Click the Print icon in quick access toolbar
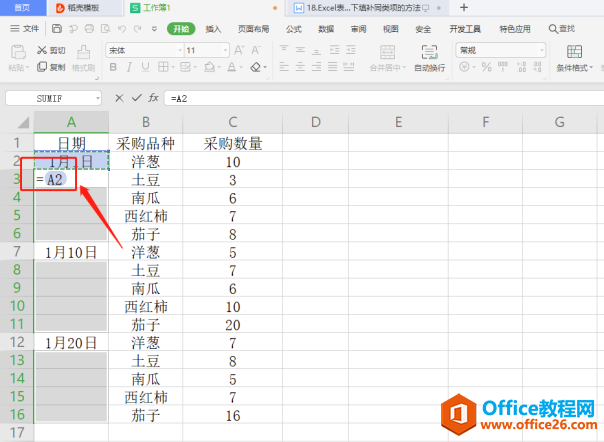Screen dimensions: 604x442 tap(89, 29)
